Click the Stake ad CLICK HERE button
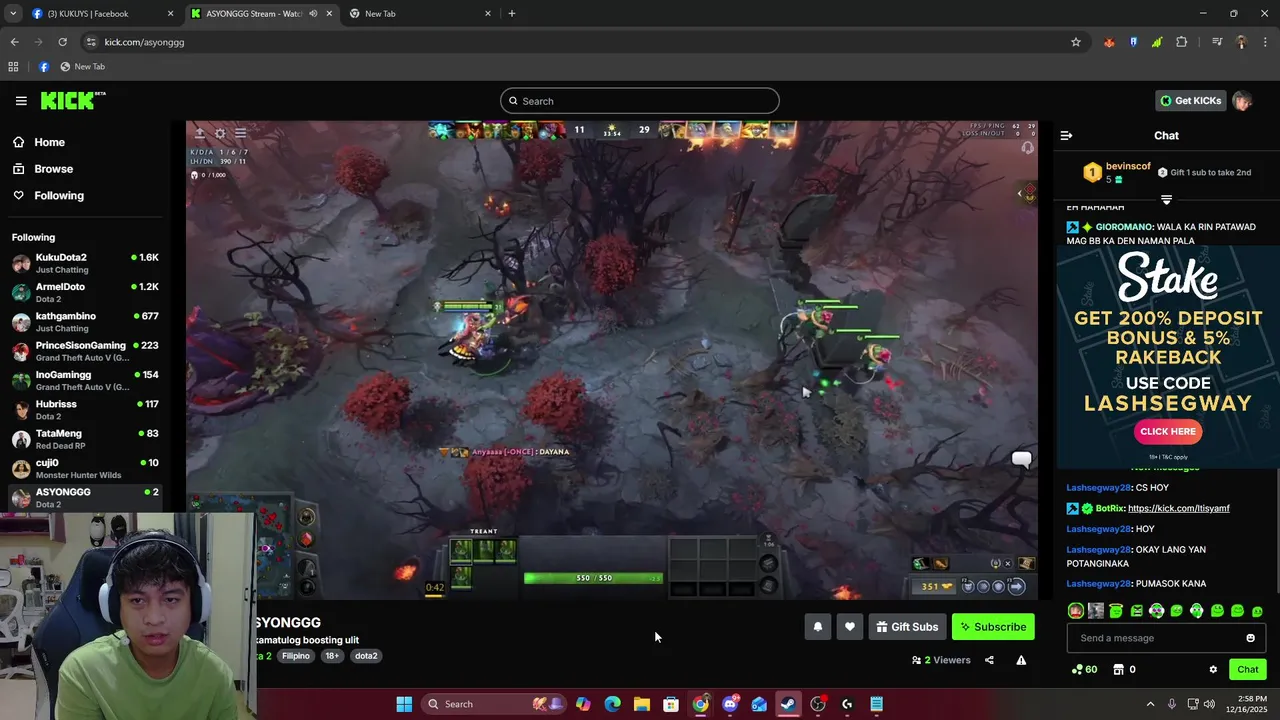 1168,432
